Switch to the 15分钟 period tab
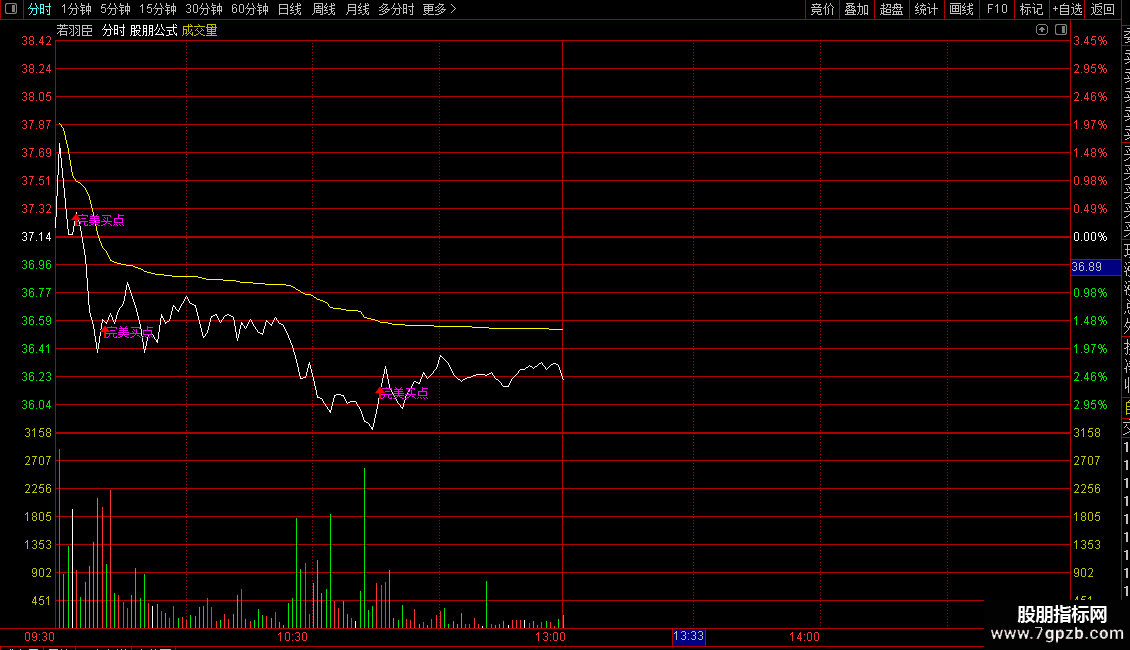Viewport: 1130px width, 650px height. pos(158,9)
